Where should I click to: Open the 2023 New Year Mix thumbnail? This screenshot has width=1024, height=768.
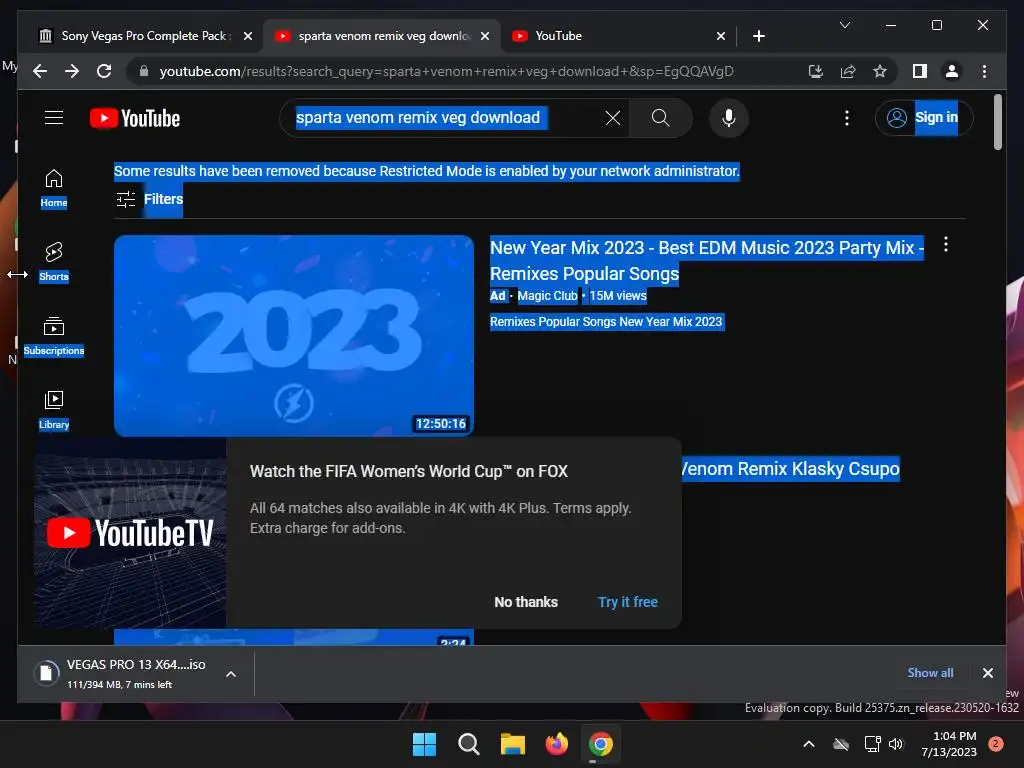294,336
